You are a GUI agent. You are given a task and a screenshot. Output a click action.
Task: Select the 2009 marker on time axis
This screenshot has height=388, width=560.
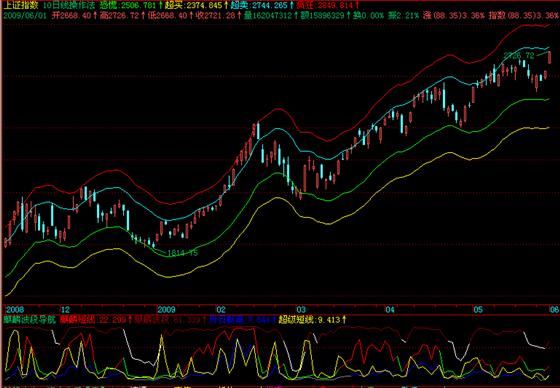point(166,309)
